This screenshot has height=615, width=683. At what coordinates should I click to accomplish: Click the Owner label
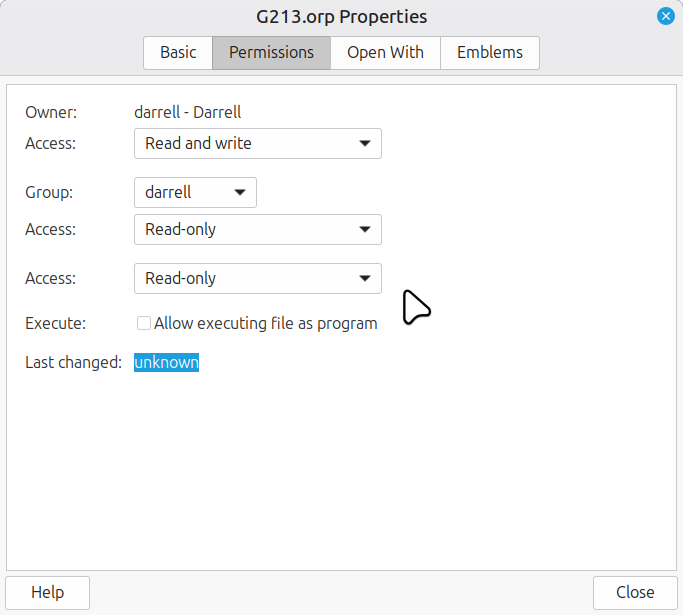point(51,112)
